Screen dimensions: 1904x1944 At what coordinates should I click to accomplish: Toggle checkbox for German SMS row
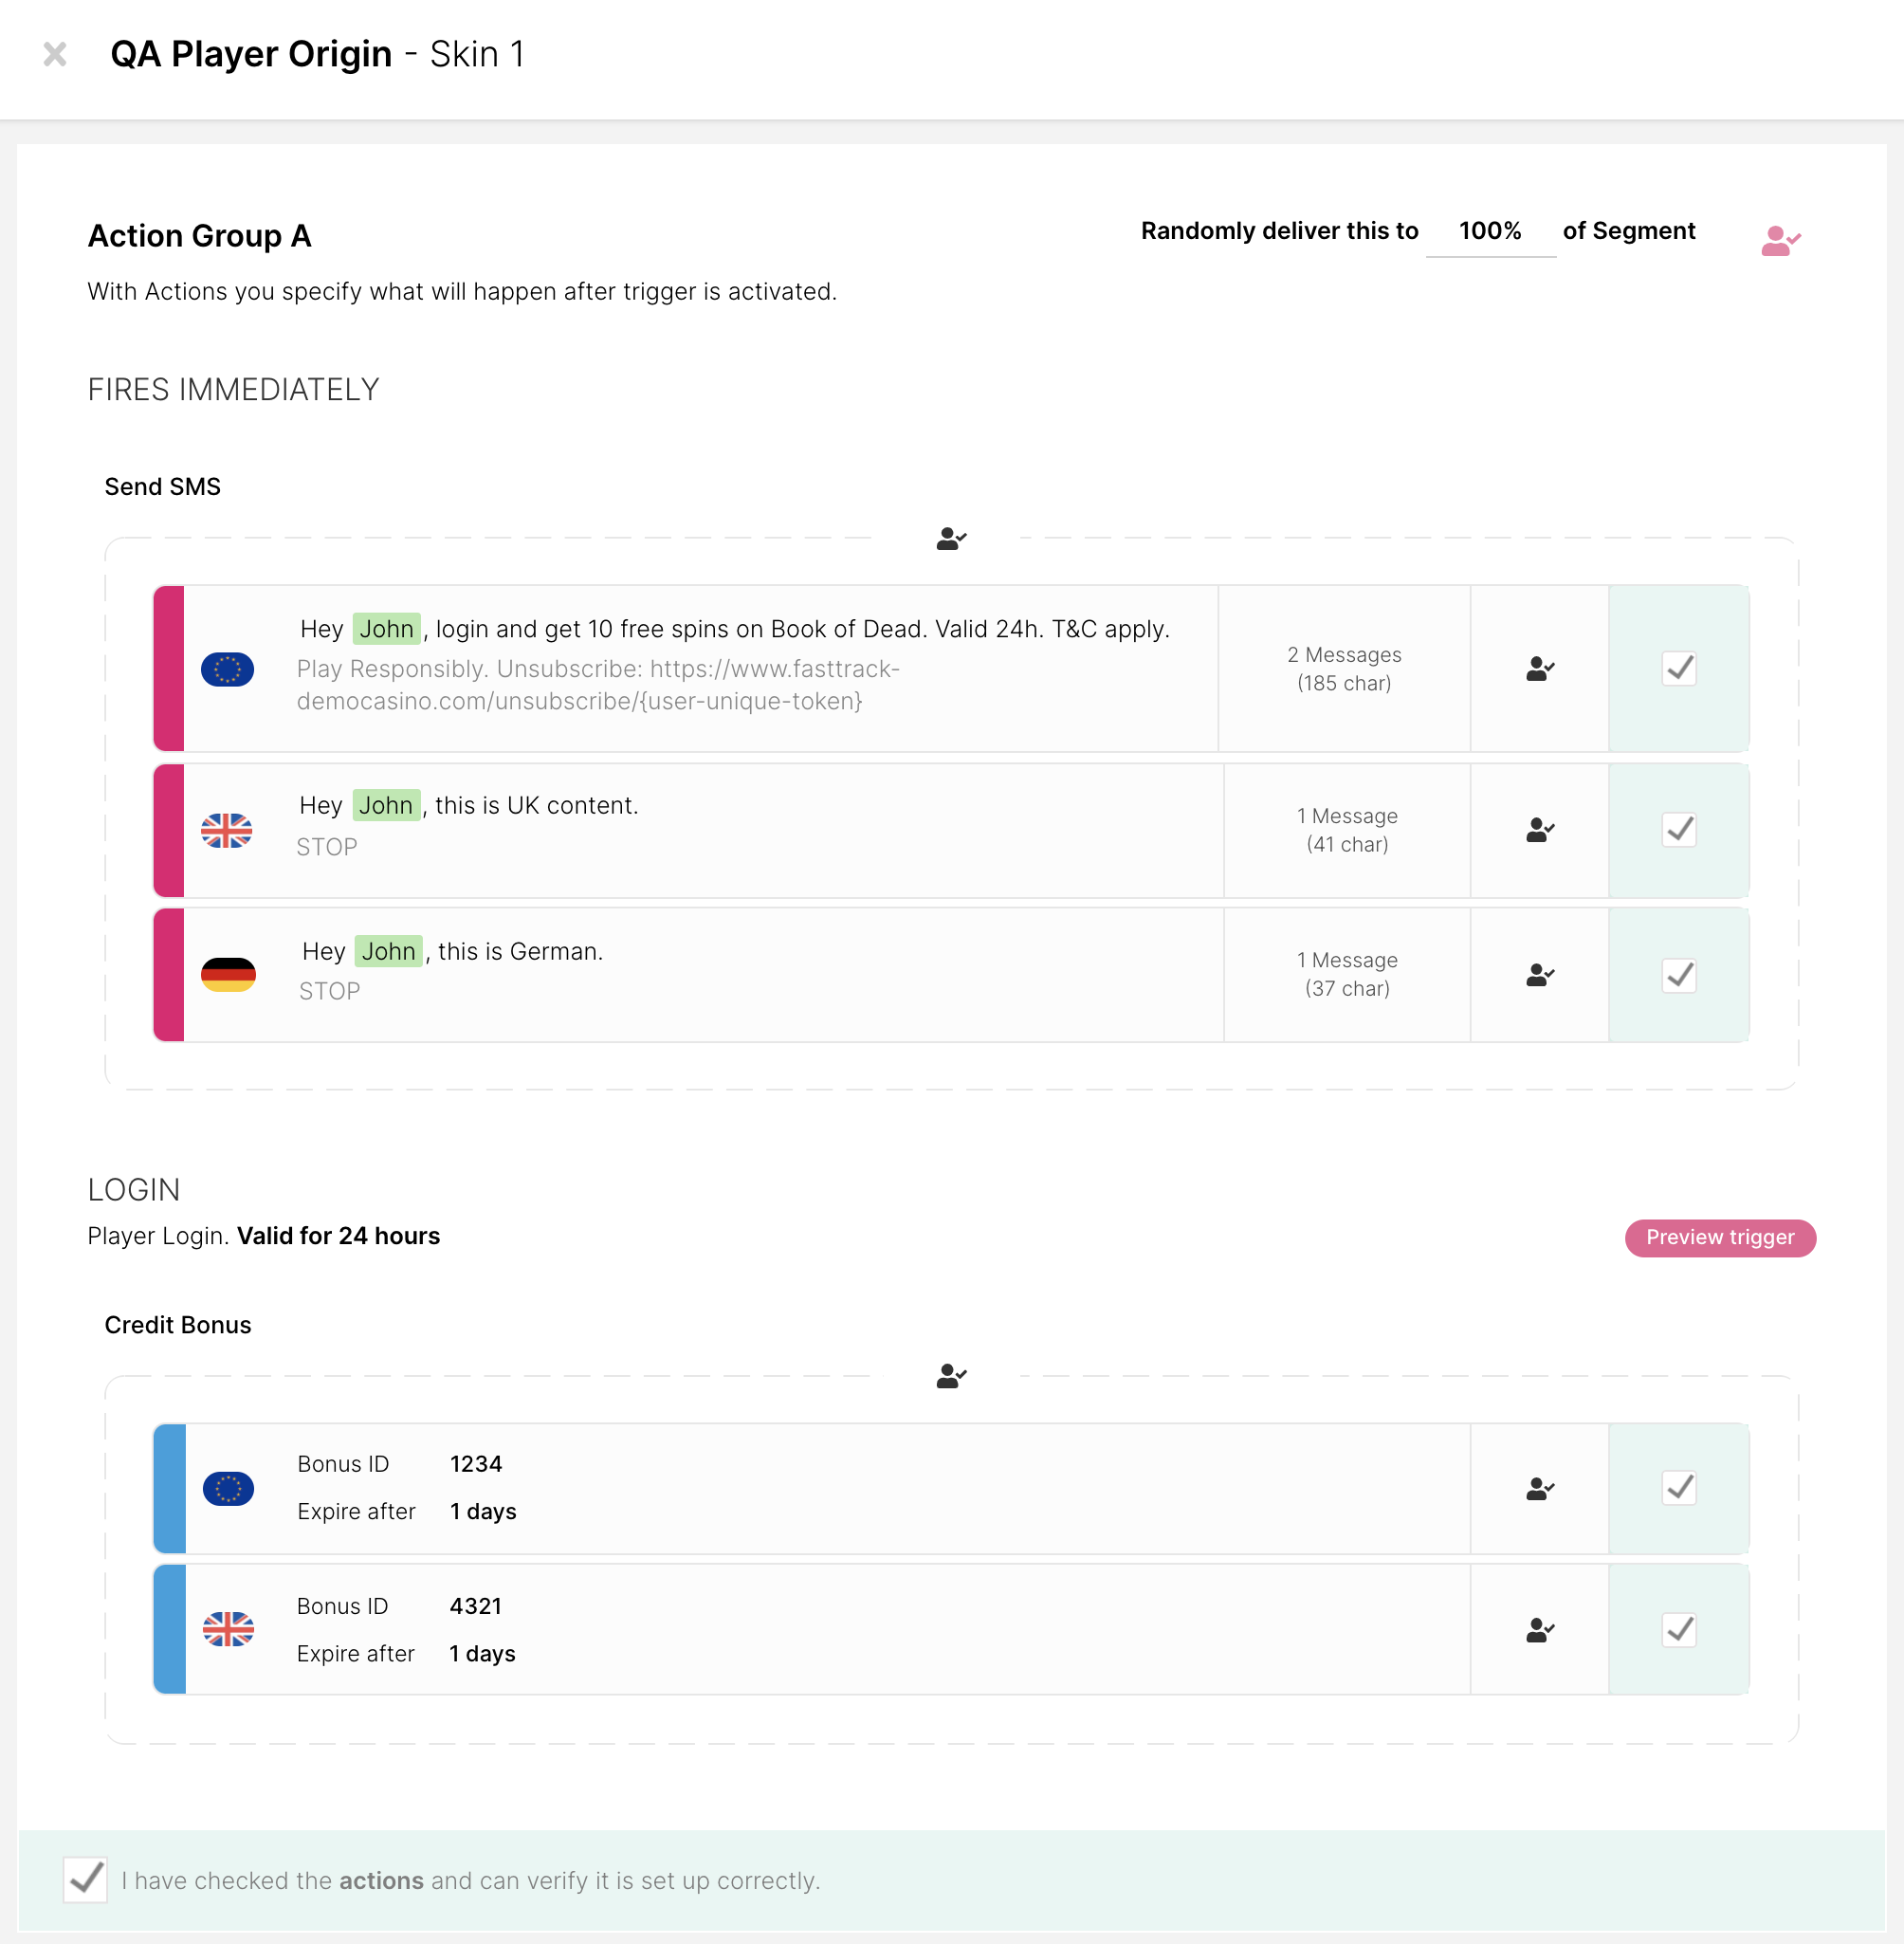[x=1679, y=975]
